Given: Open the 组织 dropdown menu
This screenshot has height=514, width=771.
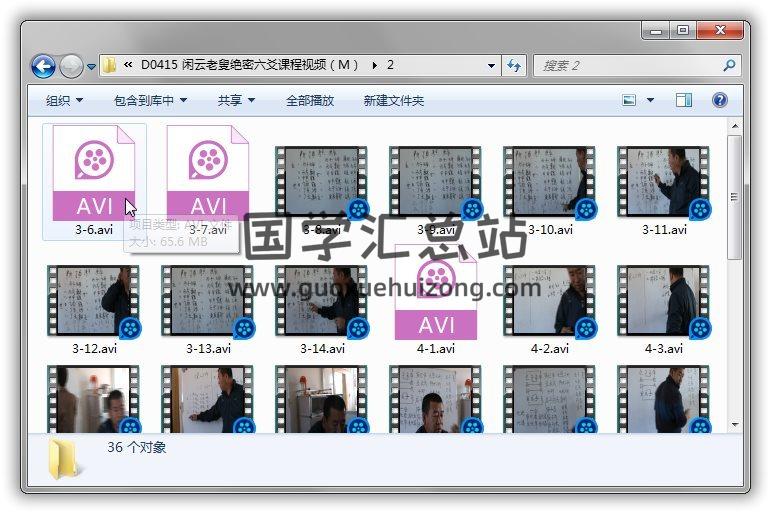Looking at the screenshot, I should pos(64,100).
